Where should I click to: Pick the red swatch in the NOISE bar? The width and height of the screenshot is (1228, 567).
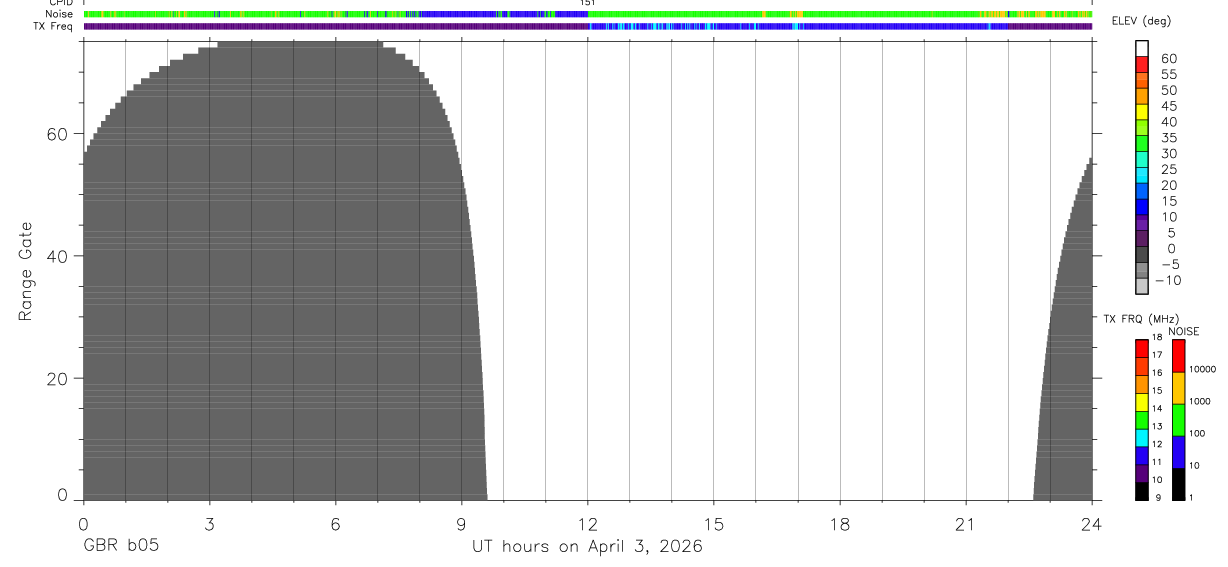(x=1178, y=356)
